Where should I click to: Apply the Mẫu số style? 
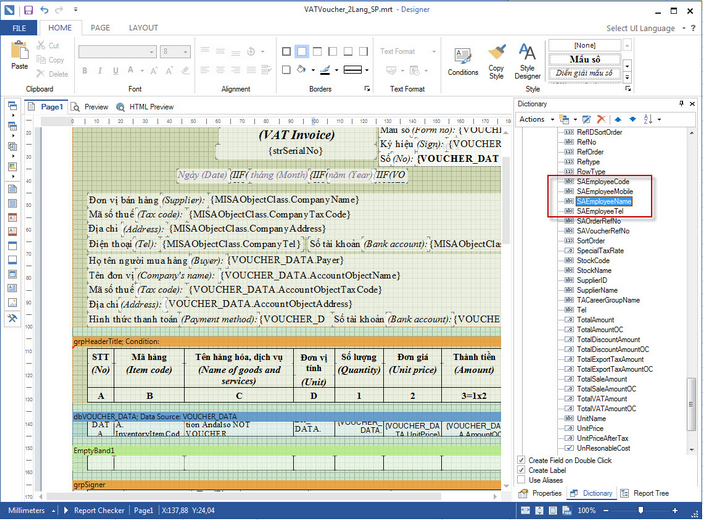tap(585, 59)
